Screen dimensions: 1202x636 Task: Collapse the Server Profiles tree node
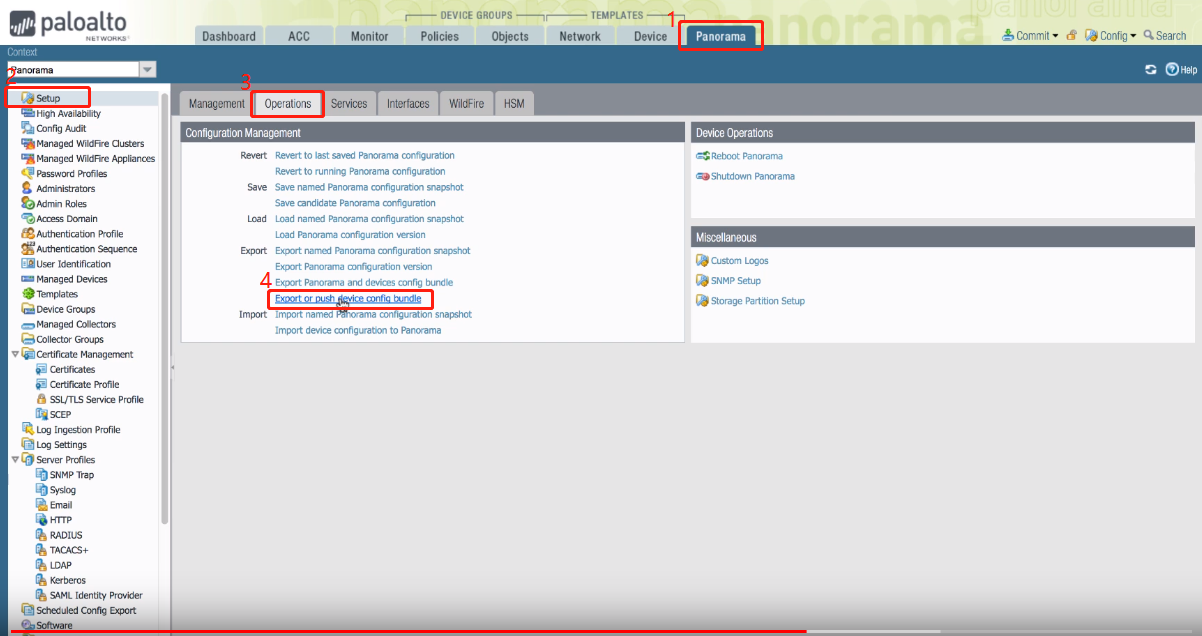point(15,460)
